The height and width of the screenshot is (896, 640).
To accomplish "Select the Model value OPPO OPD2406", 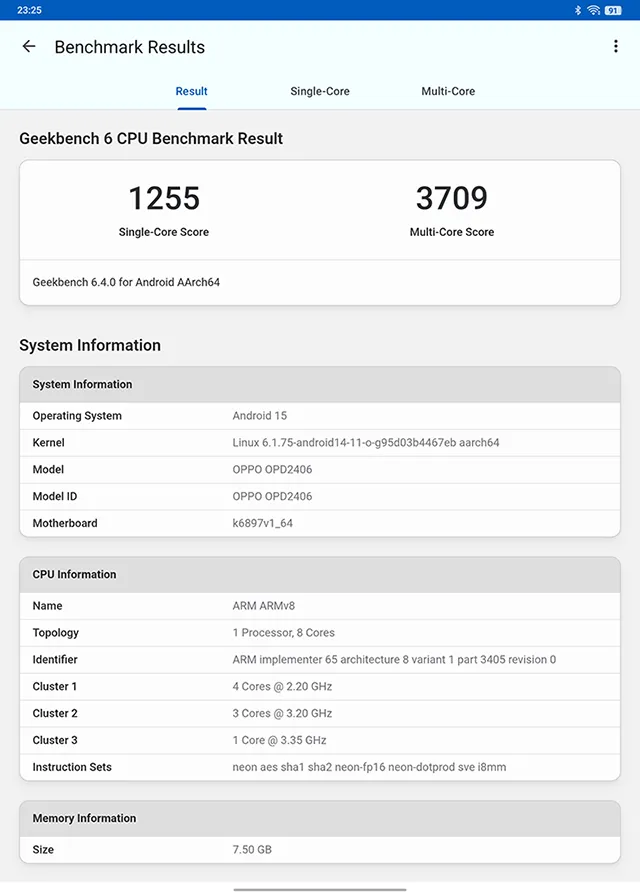I will point(272,470).
